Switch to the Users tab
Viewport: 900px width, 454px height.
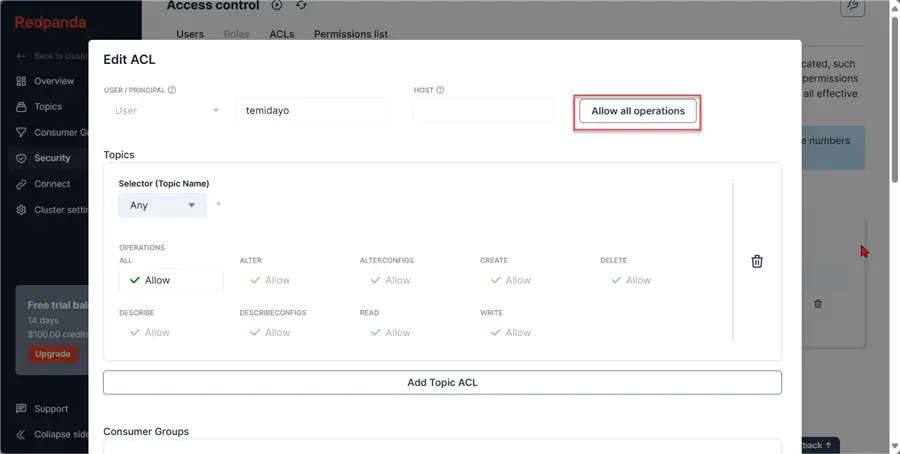click(190, 34)
